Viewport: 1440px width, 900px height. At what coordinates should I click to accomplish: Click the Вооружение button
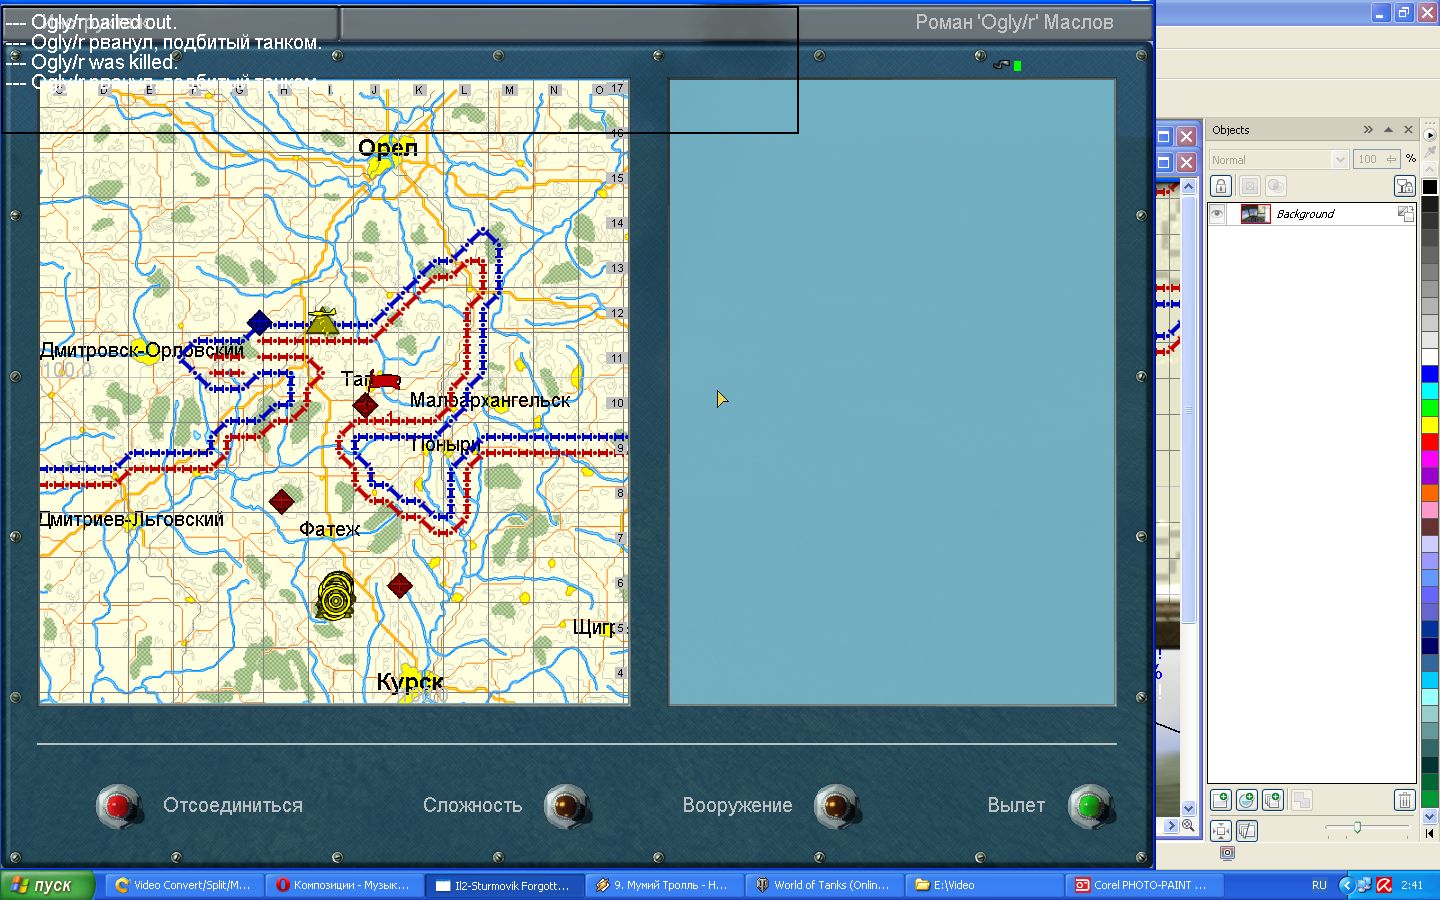coord(837,806)
